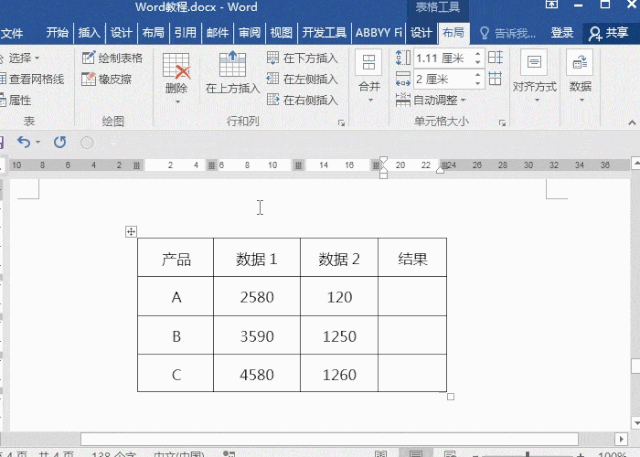Expand the Merge (合并) dropdown arrow
Screen dimensions: 640x457
point(370,100)
